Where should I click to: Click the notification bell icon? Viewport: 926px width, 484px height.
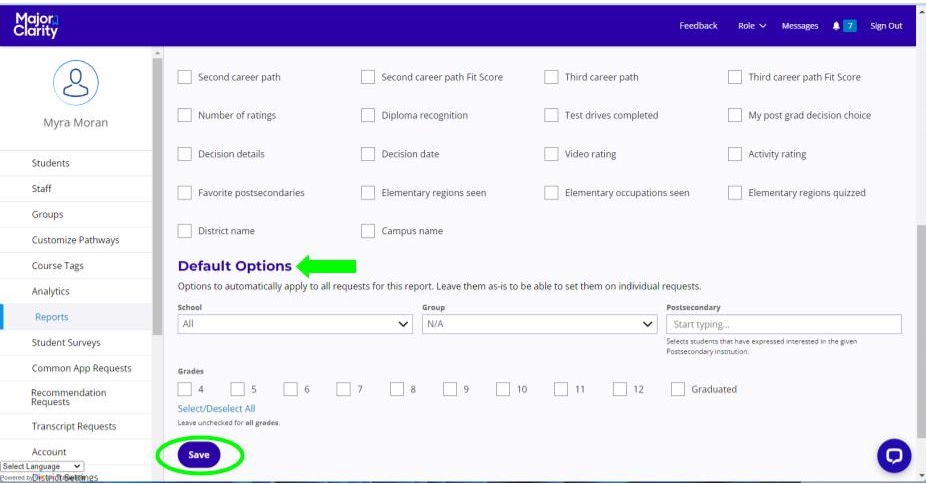pos(836,26)
